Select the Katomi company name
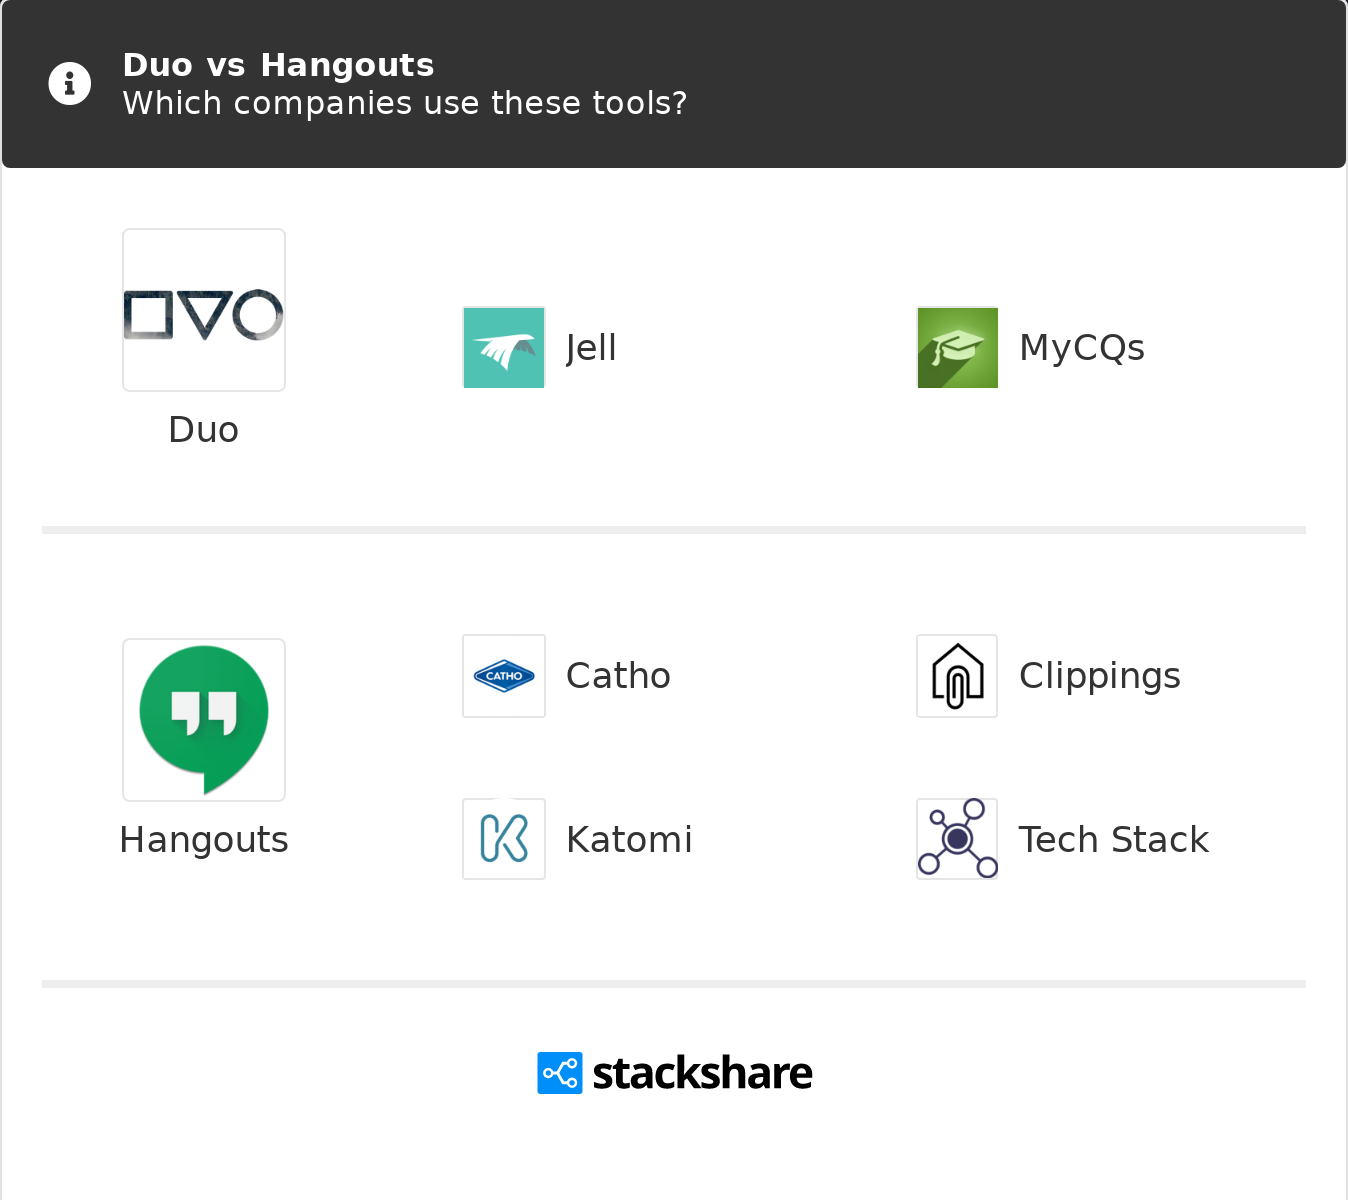This screenshot has height=1200, width=1348. pyautogui.click(x=629, y=840)
